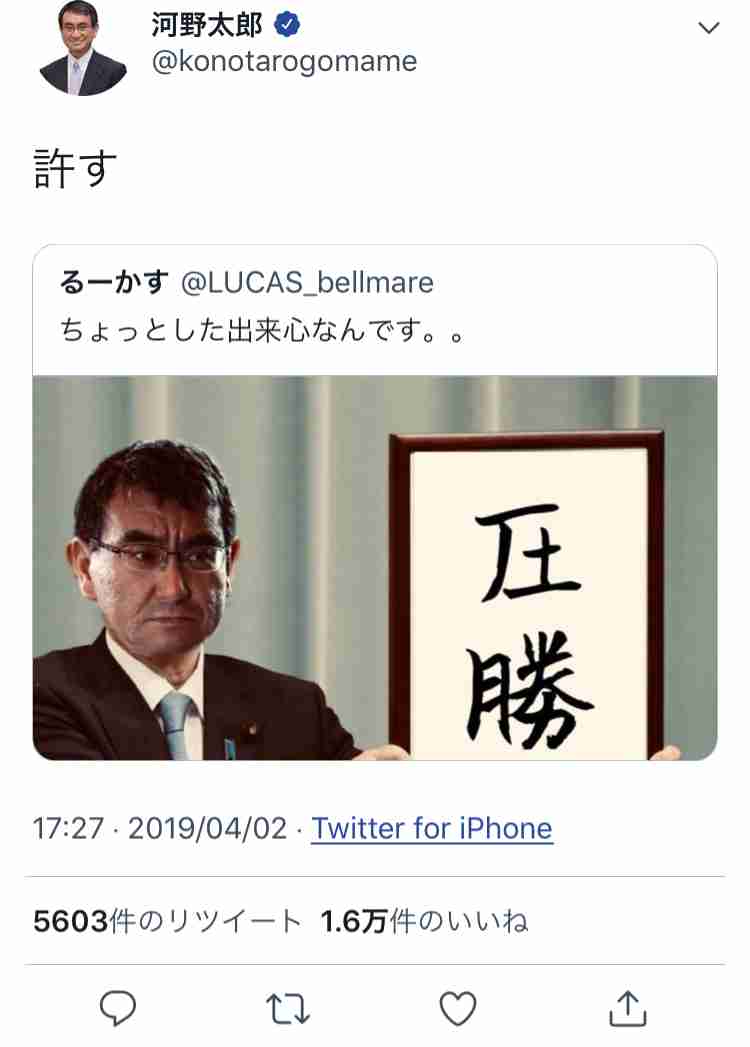Viewport: 750px width, 1047px height.
Task: Tap the reply speech bubble icon
Action: 118,1007
